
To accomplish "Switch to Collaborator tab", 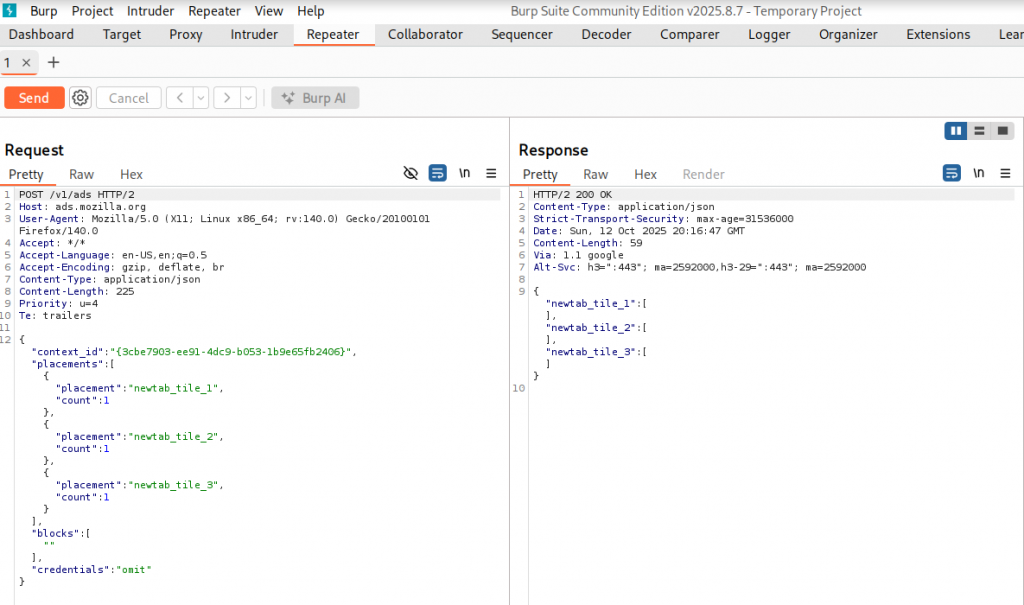I will [x=425, y=35].
